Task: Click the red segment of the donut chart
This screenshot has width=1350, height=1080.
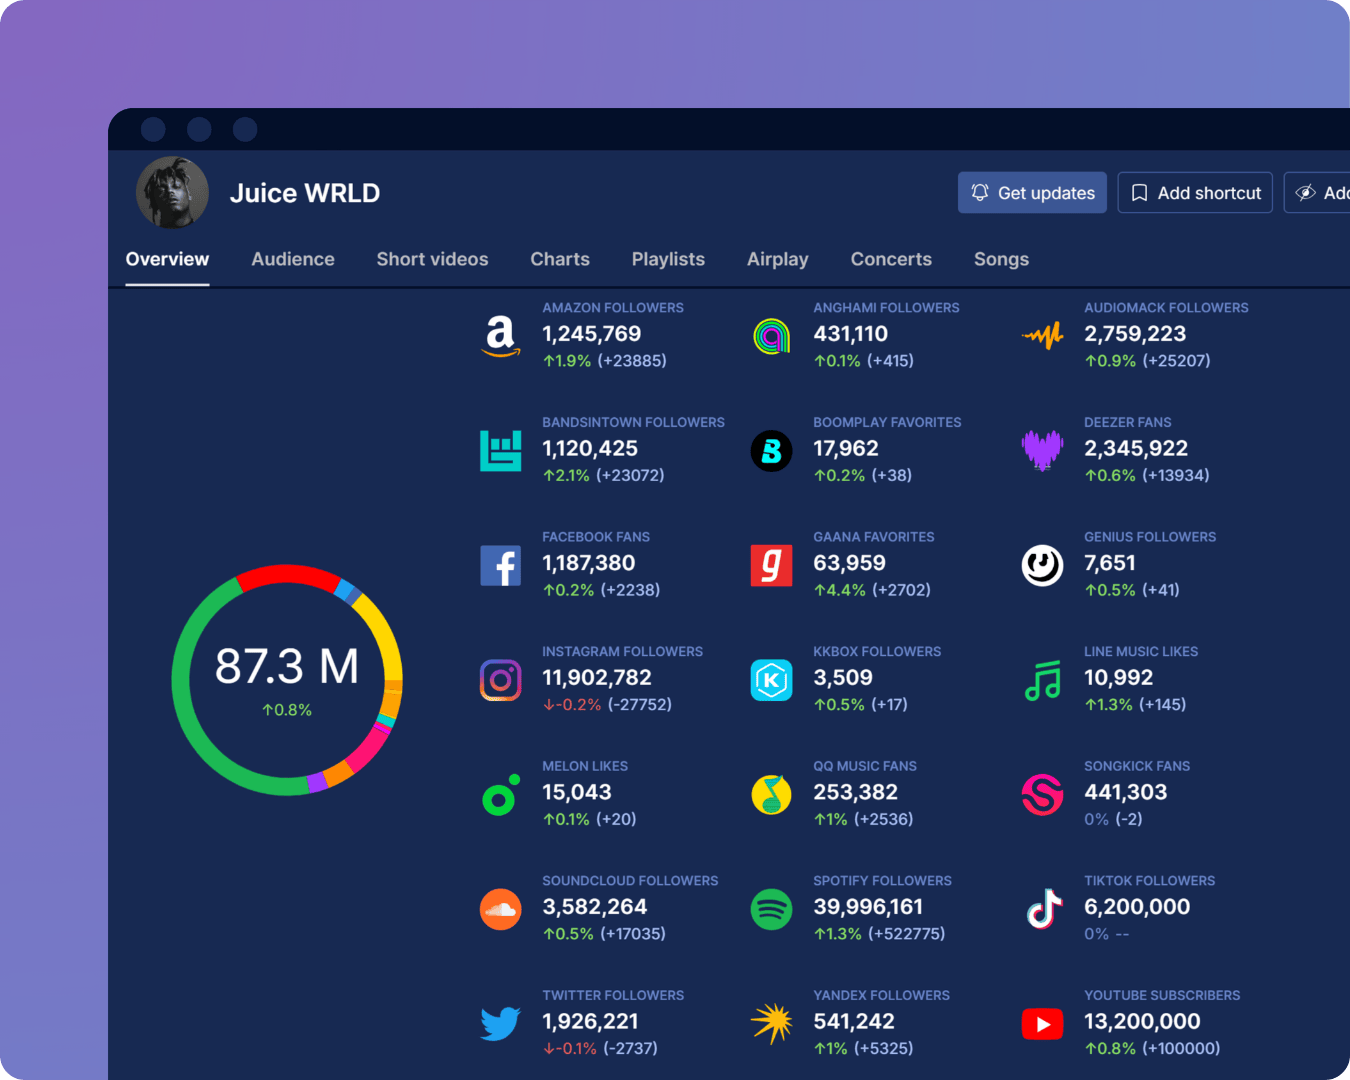Action: pyautogui.click(x=288, y=573)
